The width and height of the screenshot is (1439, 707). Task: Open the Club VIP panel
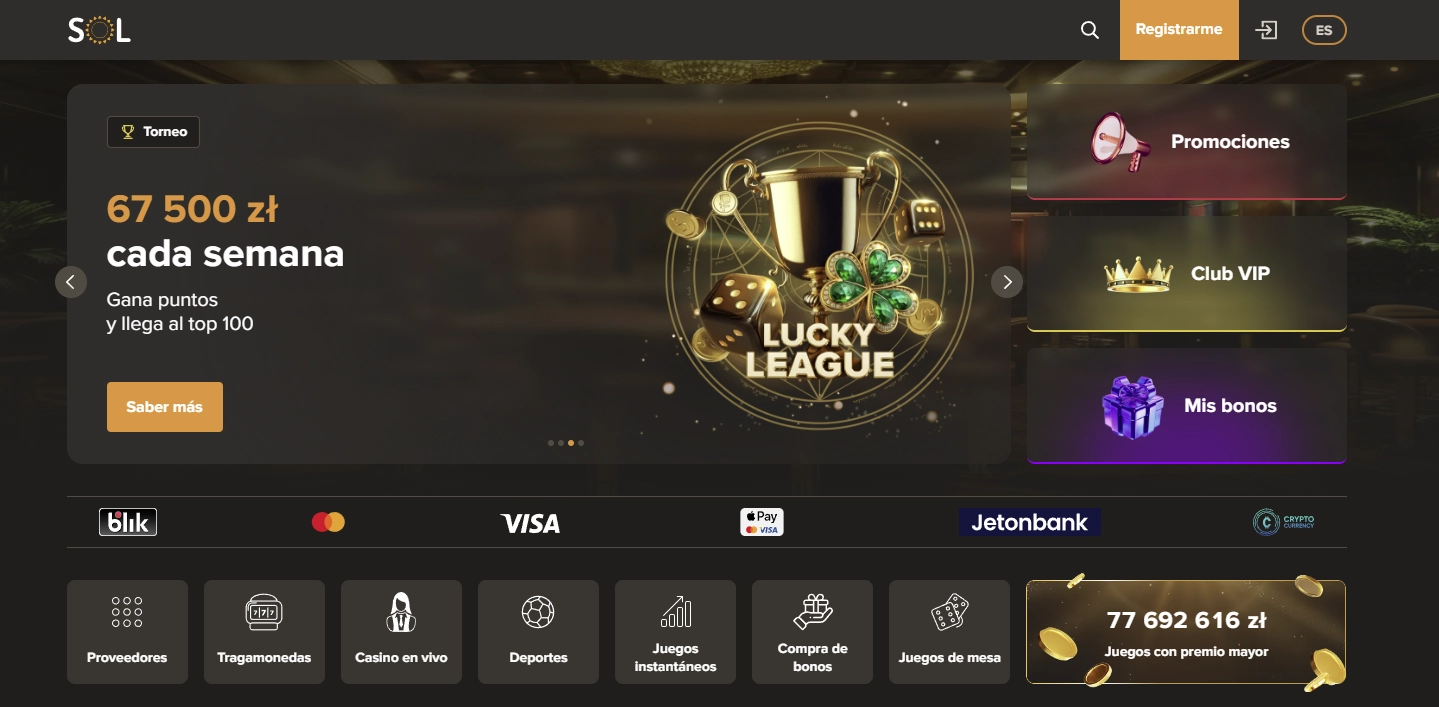click(1187, 274)
